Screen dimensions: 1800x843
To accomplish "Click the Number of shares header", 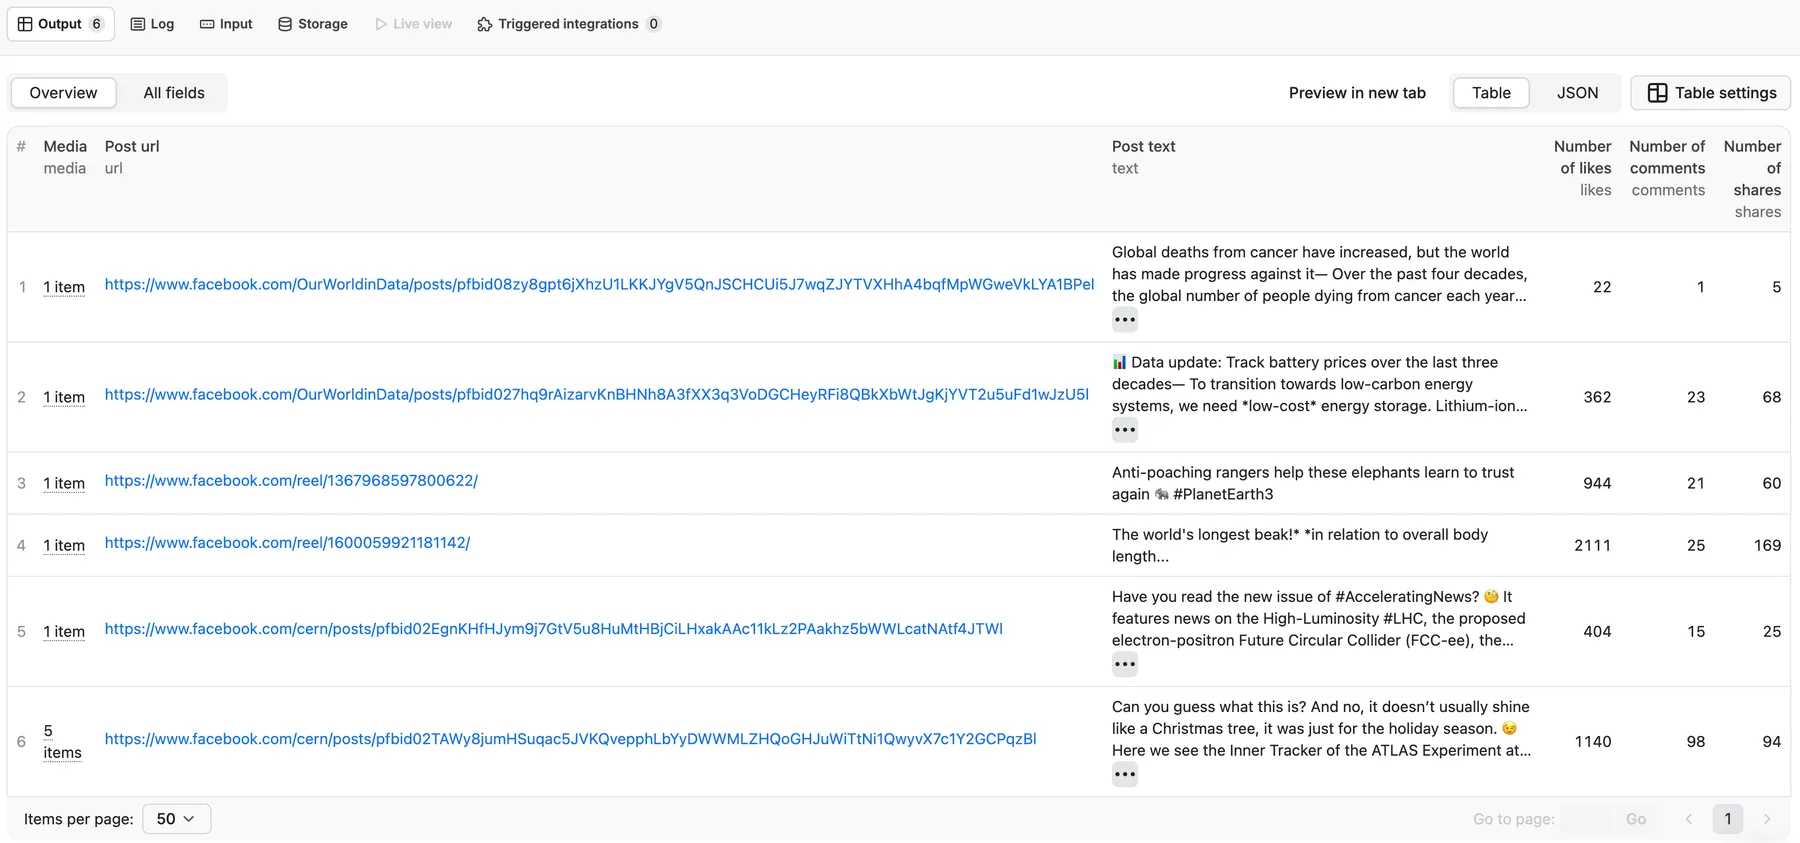I will (1752, 168).
